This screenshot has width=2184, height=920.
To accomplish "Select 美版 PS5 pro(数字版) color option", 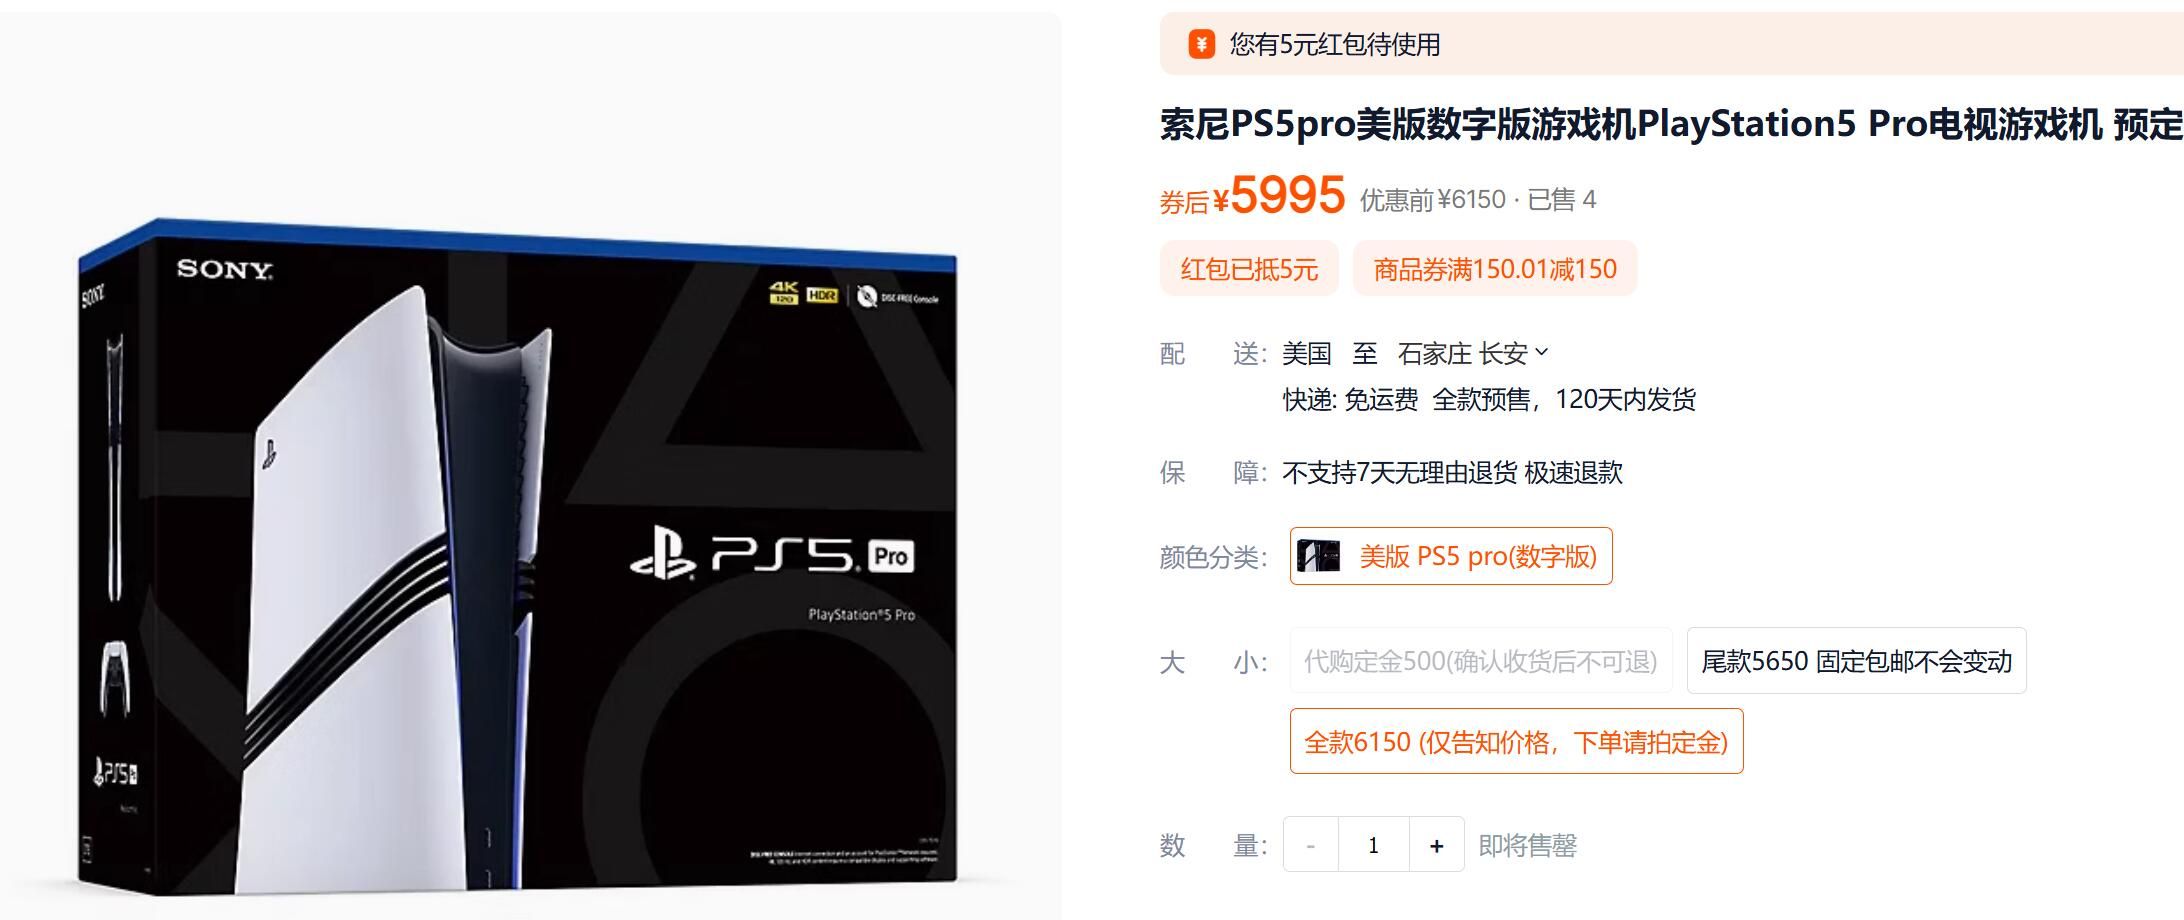I will (1451, 556).
